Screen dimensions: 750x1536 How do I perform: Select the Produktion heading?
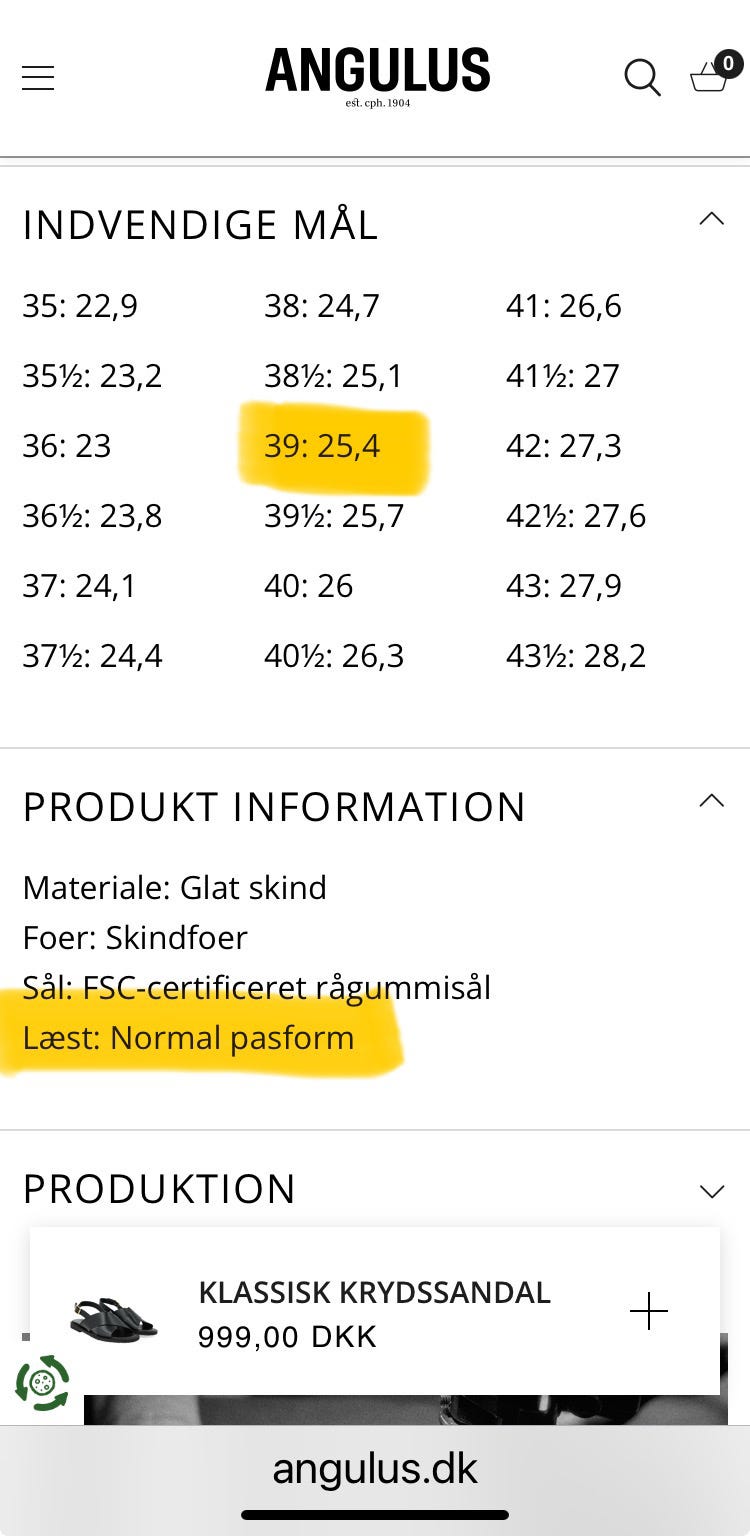(x=160, y=1189)
